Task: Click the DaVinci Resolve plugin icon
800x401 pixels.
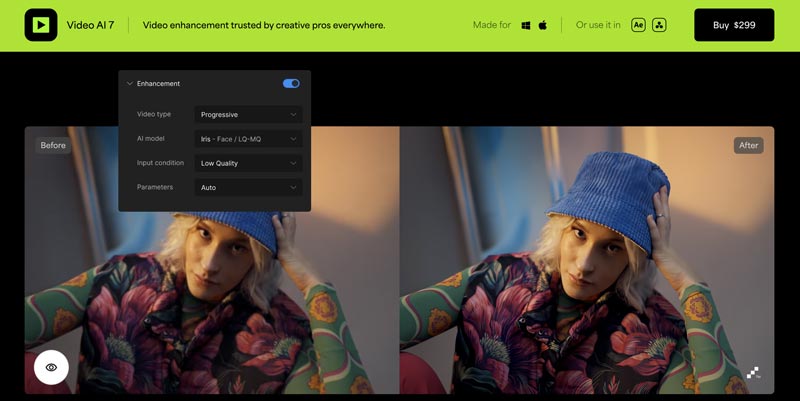Action: (x=659, y=25)
